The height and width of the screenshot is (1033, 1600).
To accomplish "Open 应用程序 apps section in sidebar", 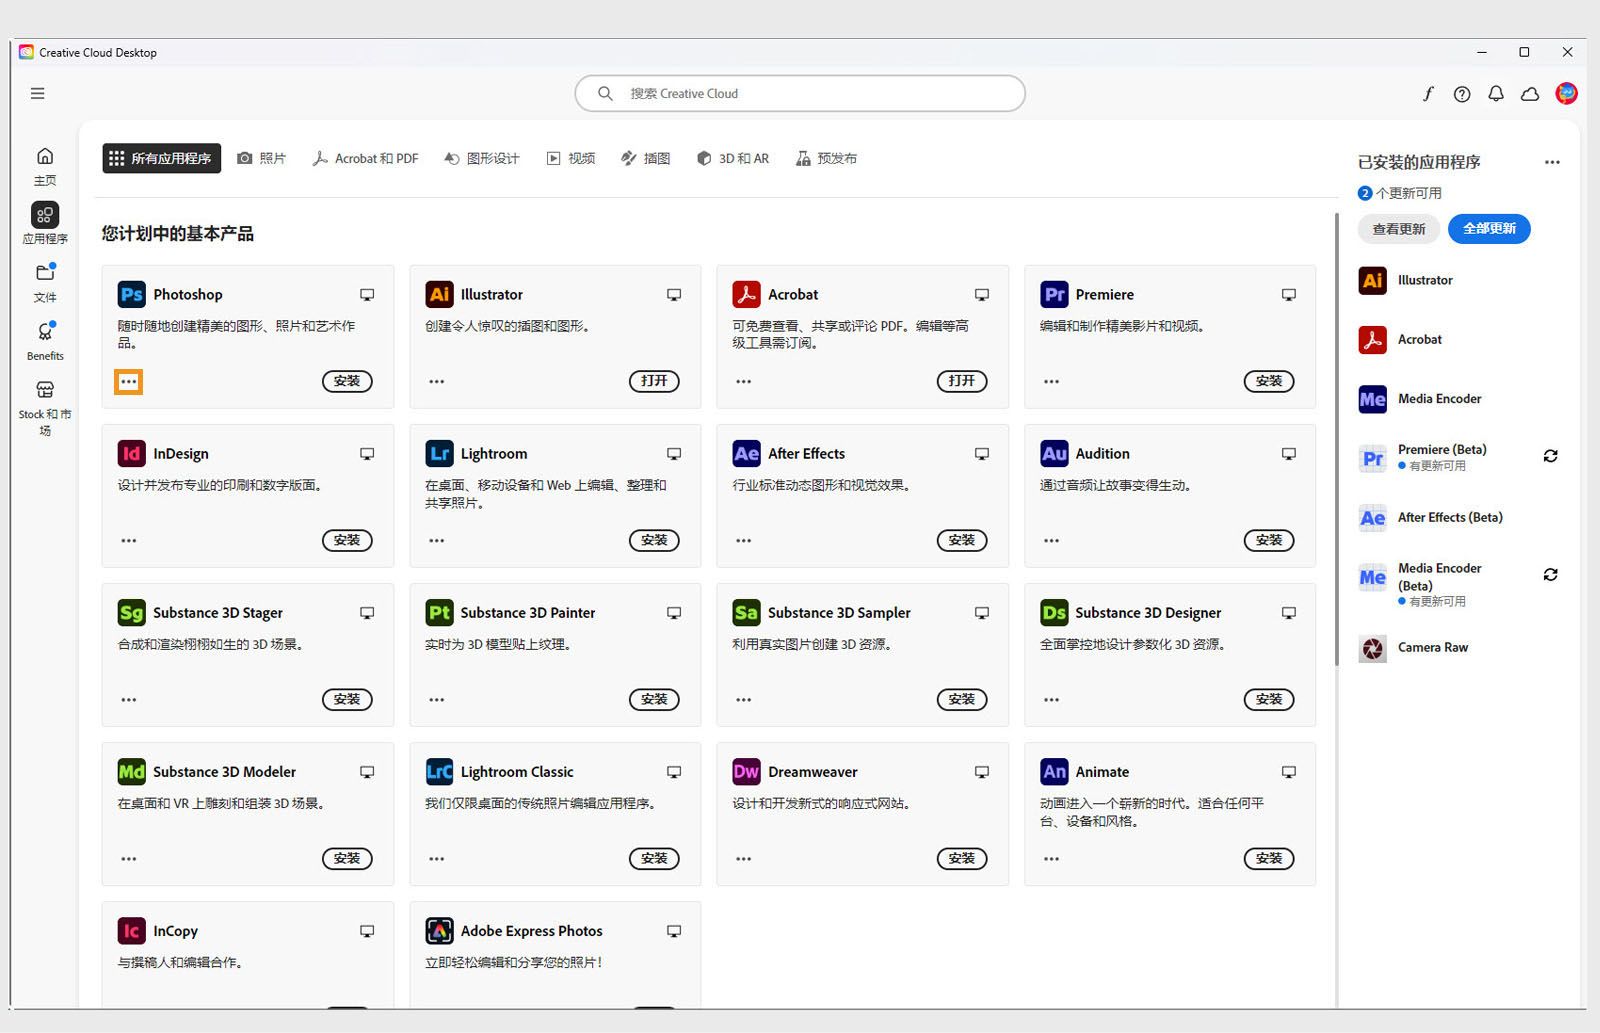I will 45,224.
